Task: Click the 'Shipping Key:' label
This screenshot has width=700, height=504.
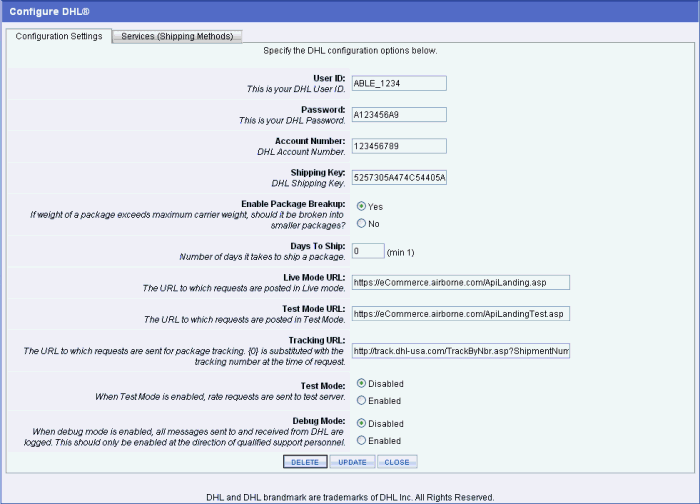Action: point(318,173)
